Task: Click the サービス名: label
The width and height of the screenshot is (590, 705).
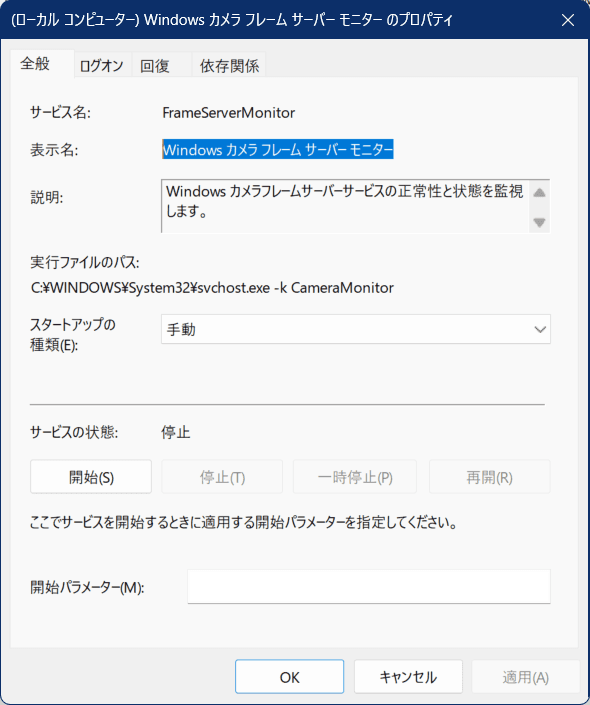Action: tap(60, 112)
